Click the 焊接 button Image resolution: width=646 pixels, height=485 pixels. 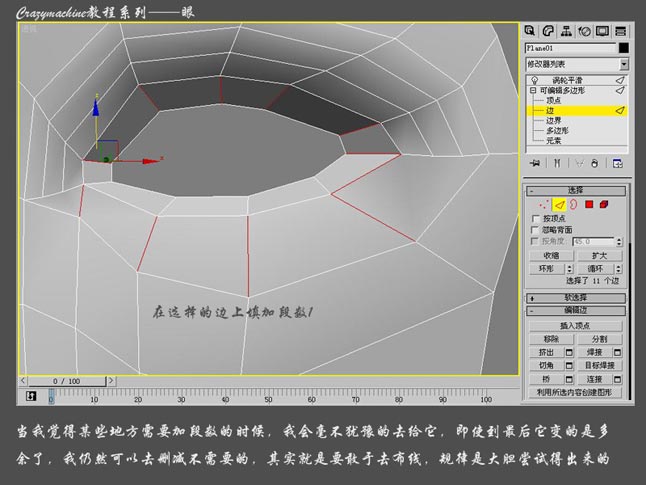coord(595,353)
